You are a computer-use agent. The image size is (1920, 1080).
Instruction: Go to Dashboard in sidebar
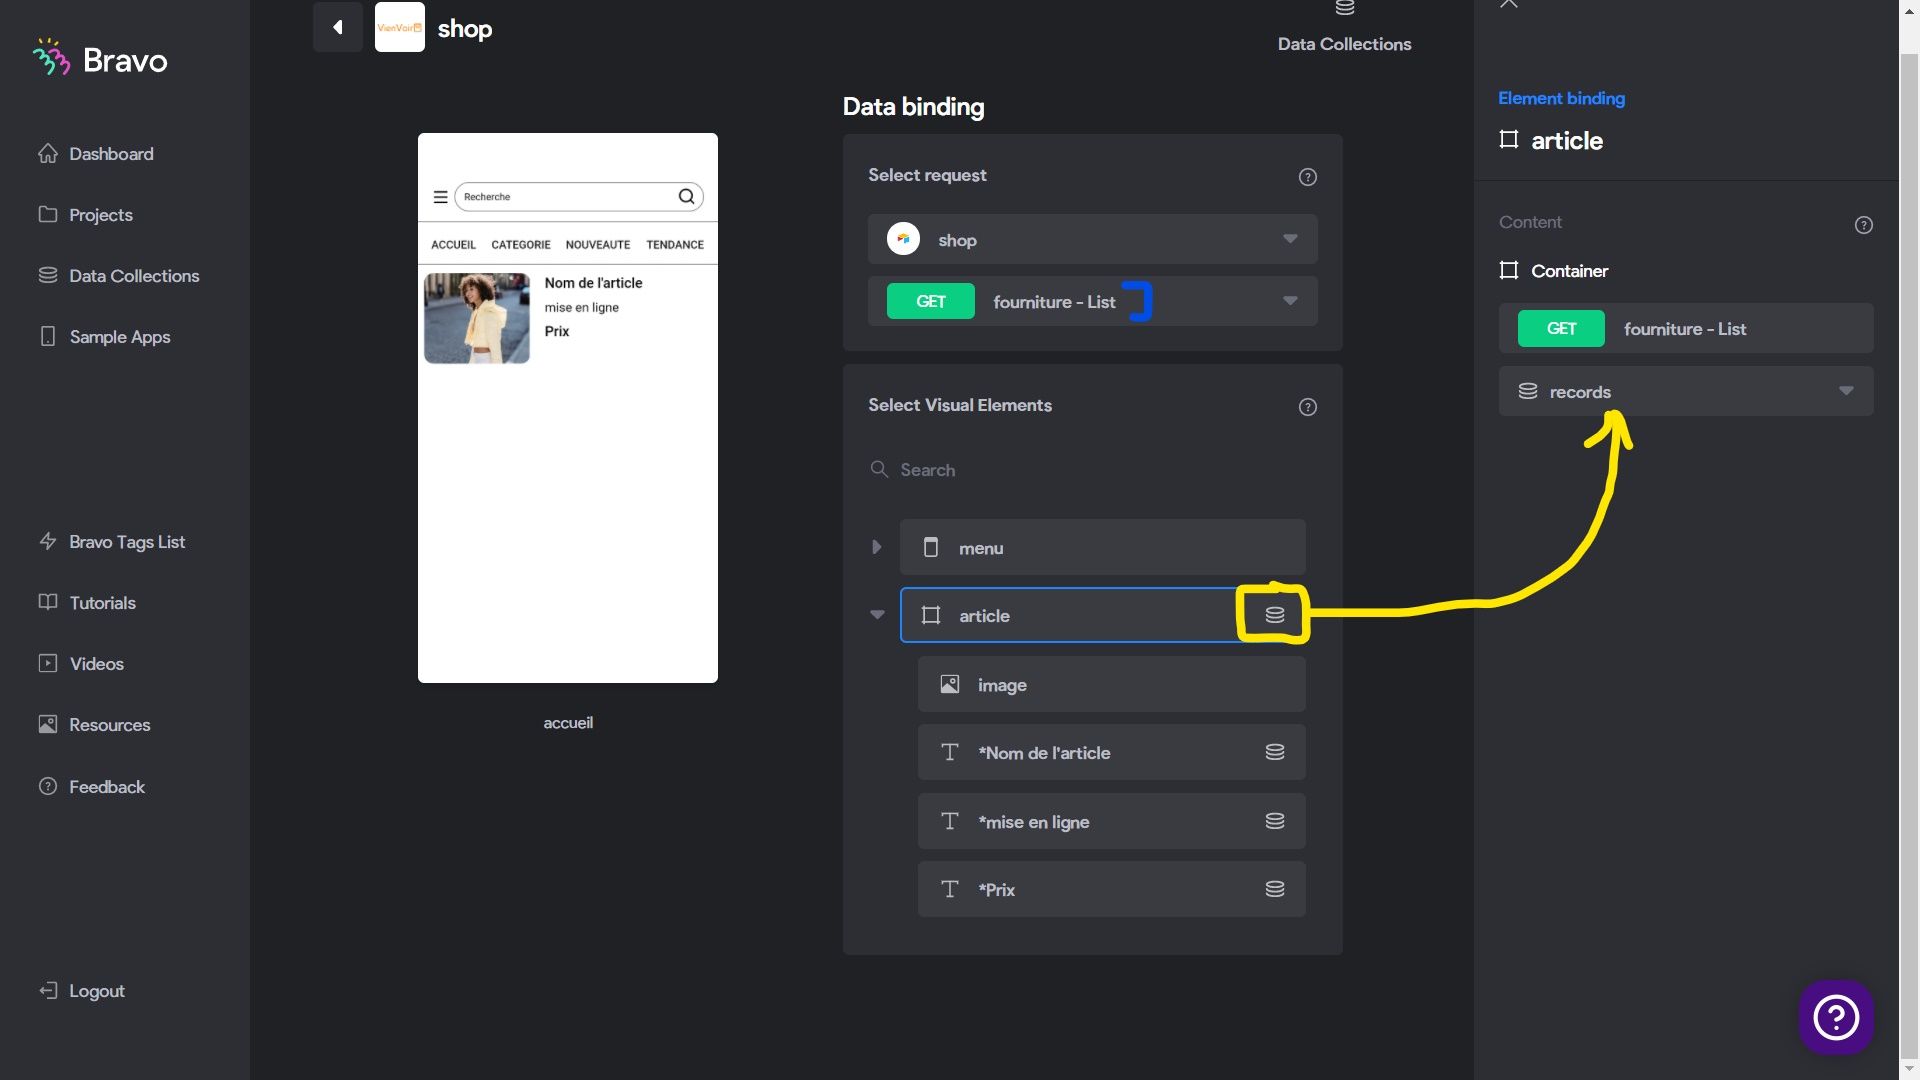point(96,154)
